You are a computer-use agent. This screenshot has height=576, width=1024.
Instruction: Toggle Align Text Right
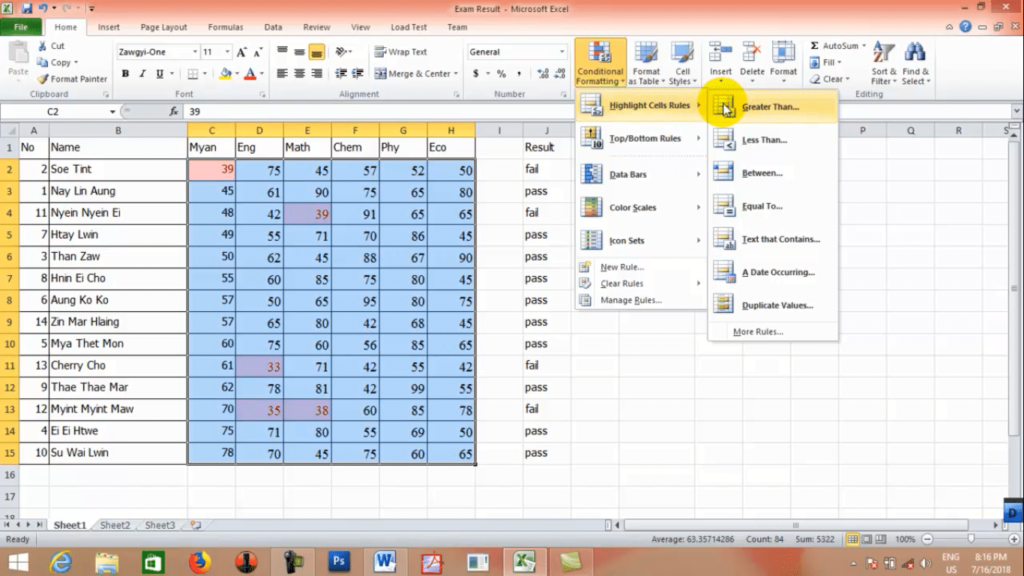[x=317, y=74]
